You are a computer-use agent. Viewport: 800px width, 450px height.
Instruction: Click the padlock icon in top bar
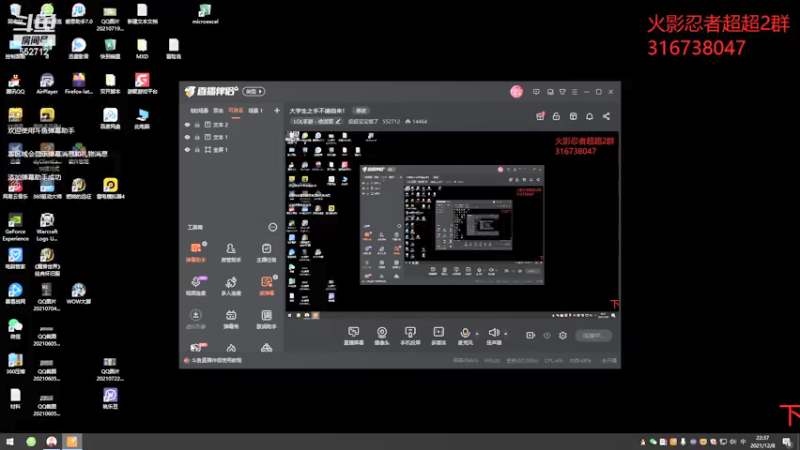tap(556, 116)
